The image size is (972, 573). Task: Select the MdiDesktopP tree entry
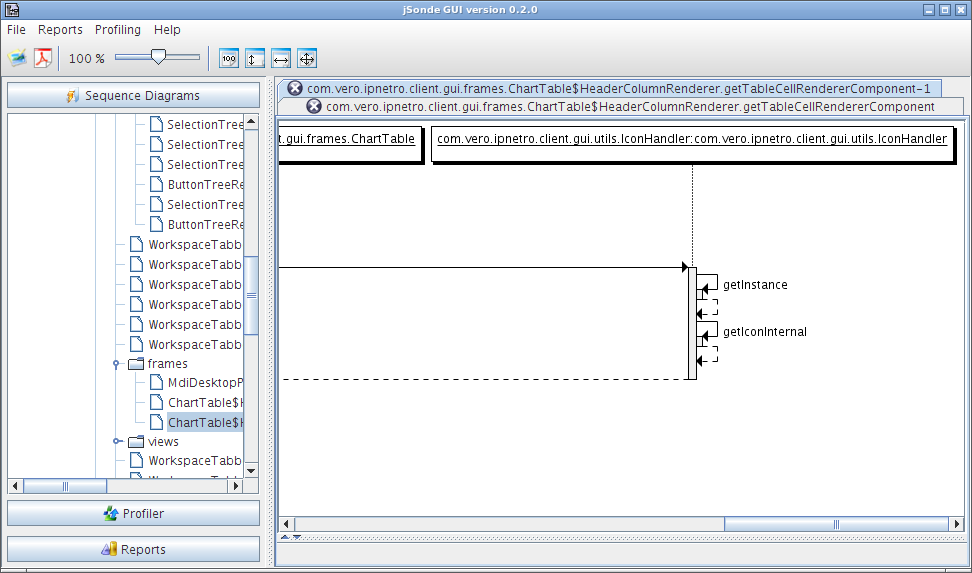205,383
